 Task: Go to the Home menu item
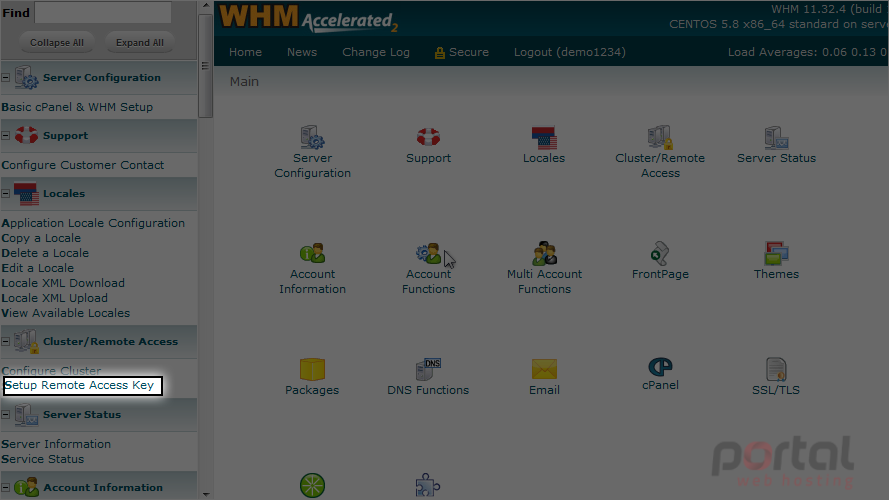coord(245,52)
